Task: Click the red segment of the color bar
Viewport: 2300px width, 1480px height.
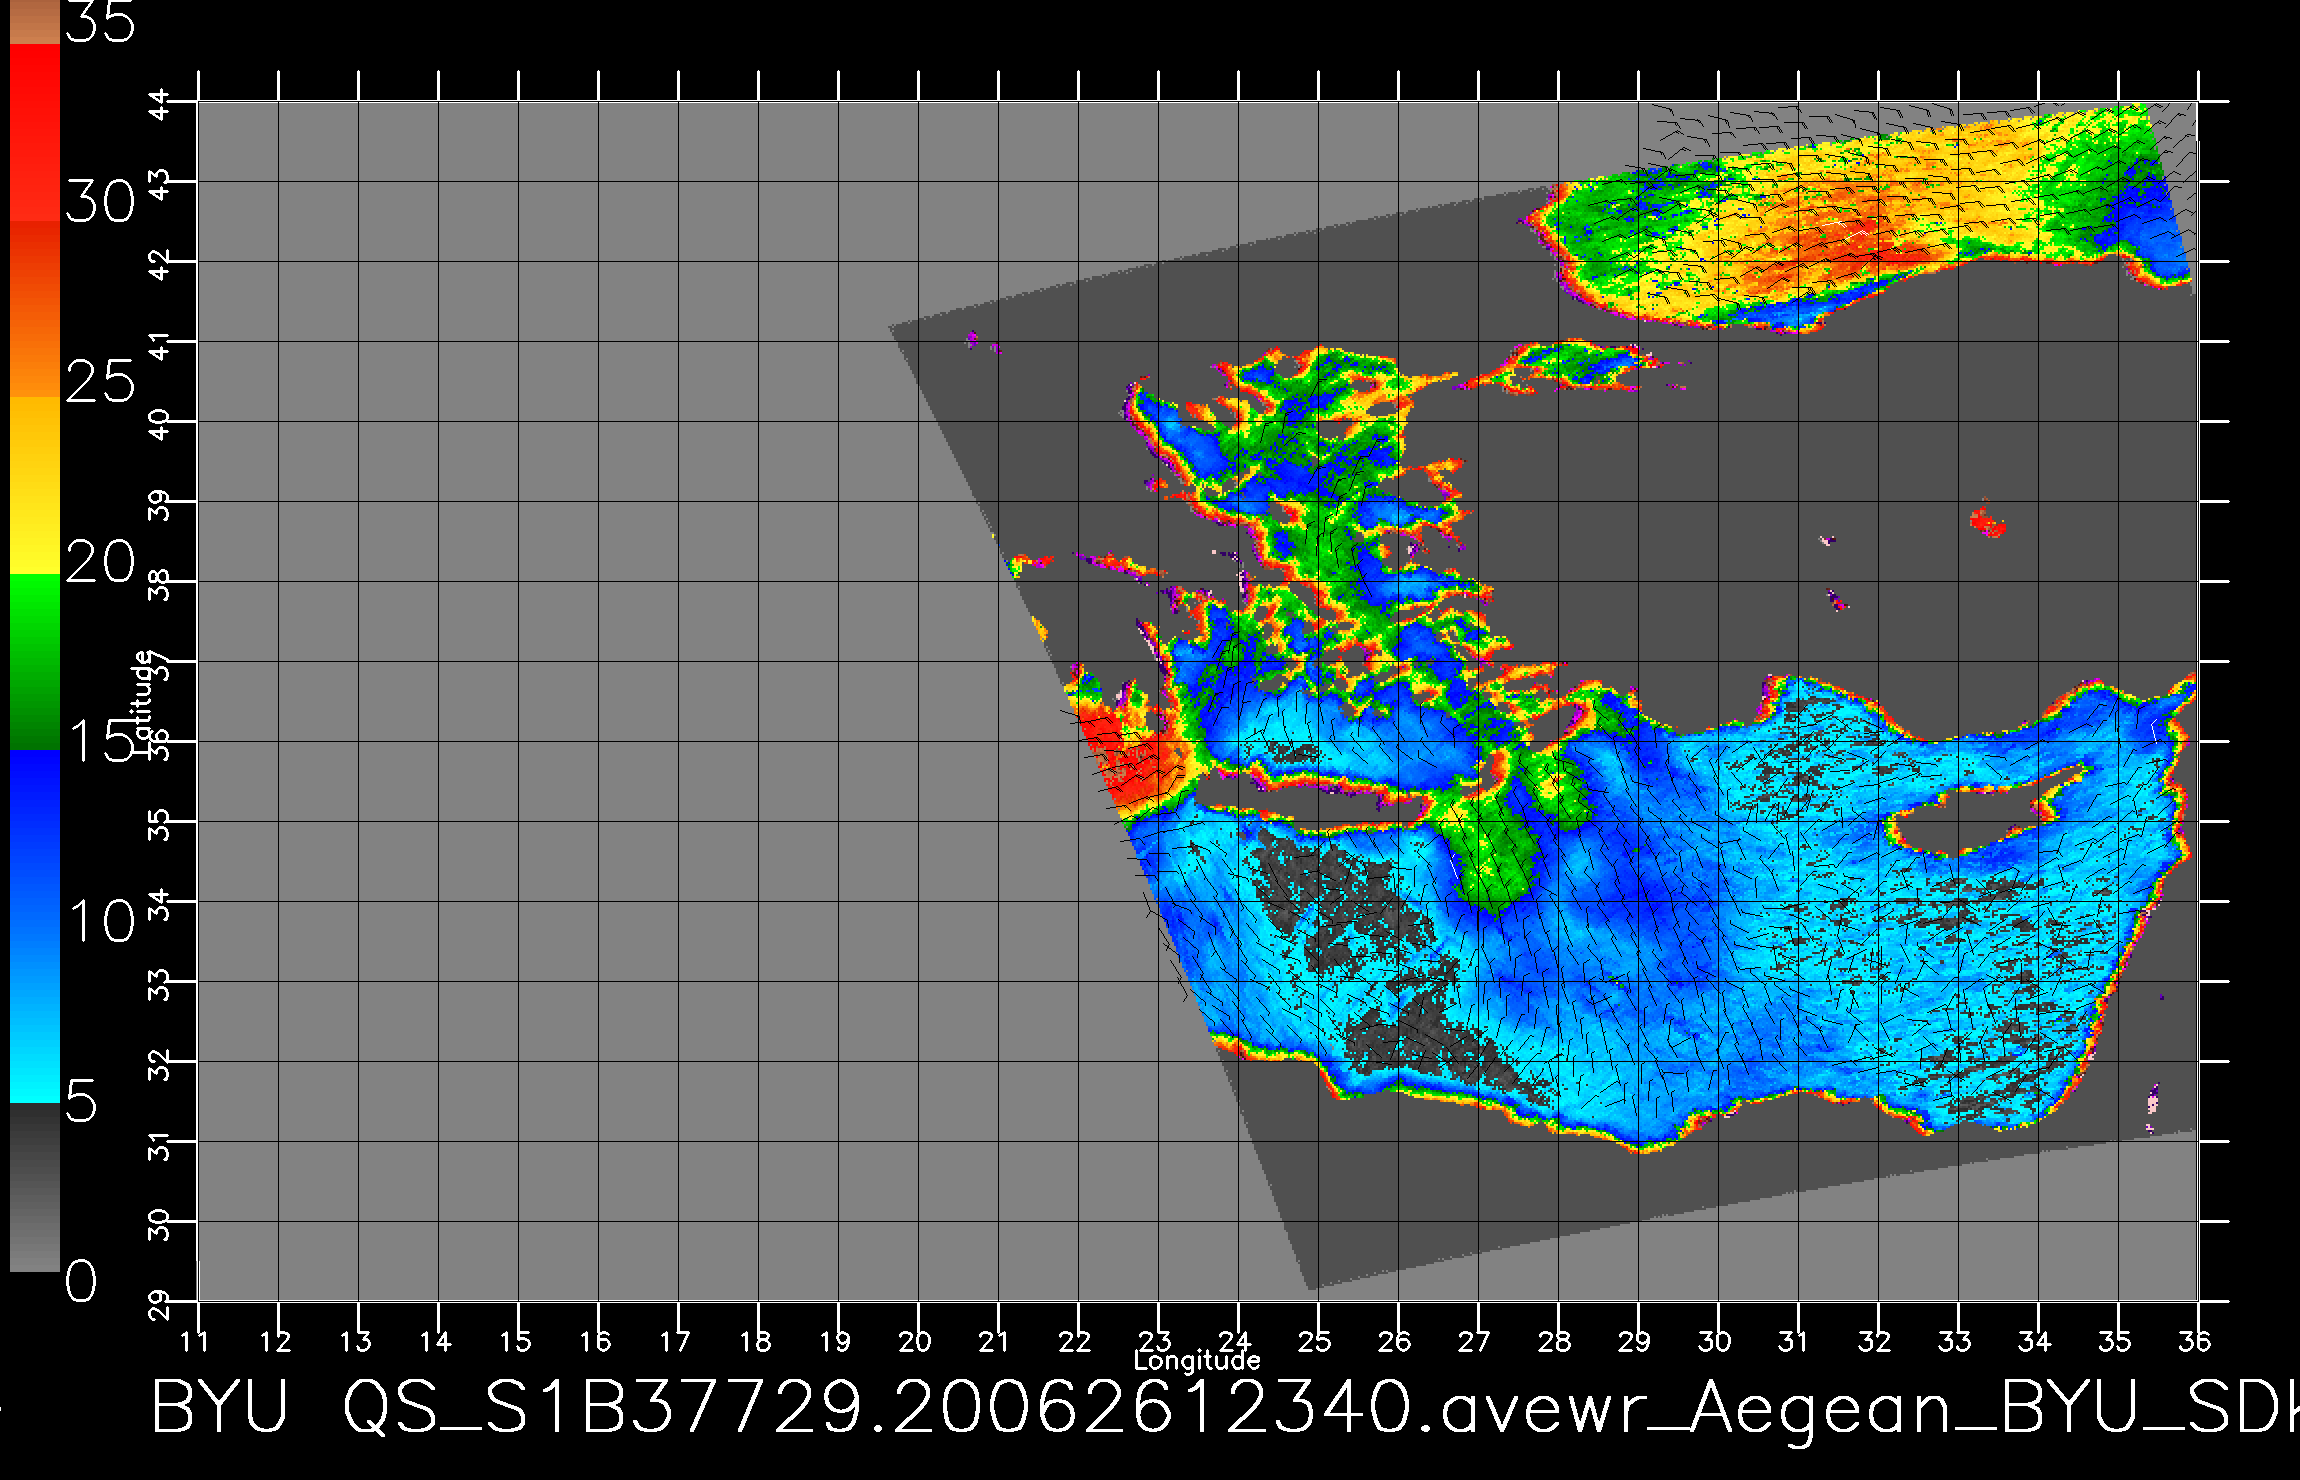Action: point(34,133)
